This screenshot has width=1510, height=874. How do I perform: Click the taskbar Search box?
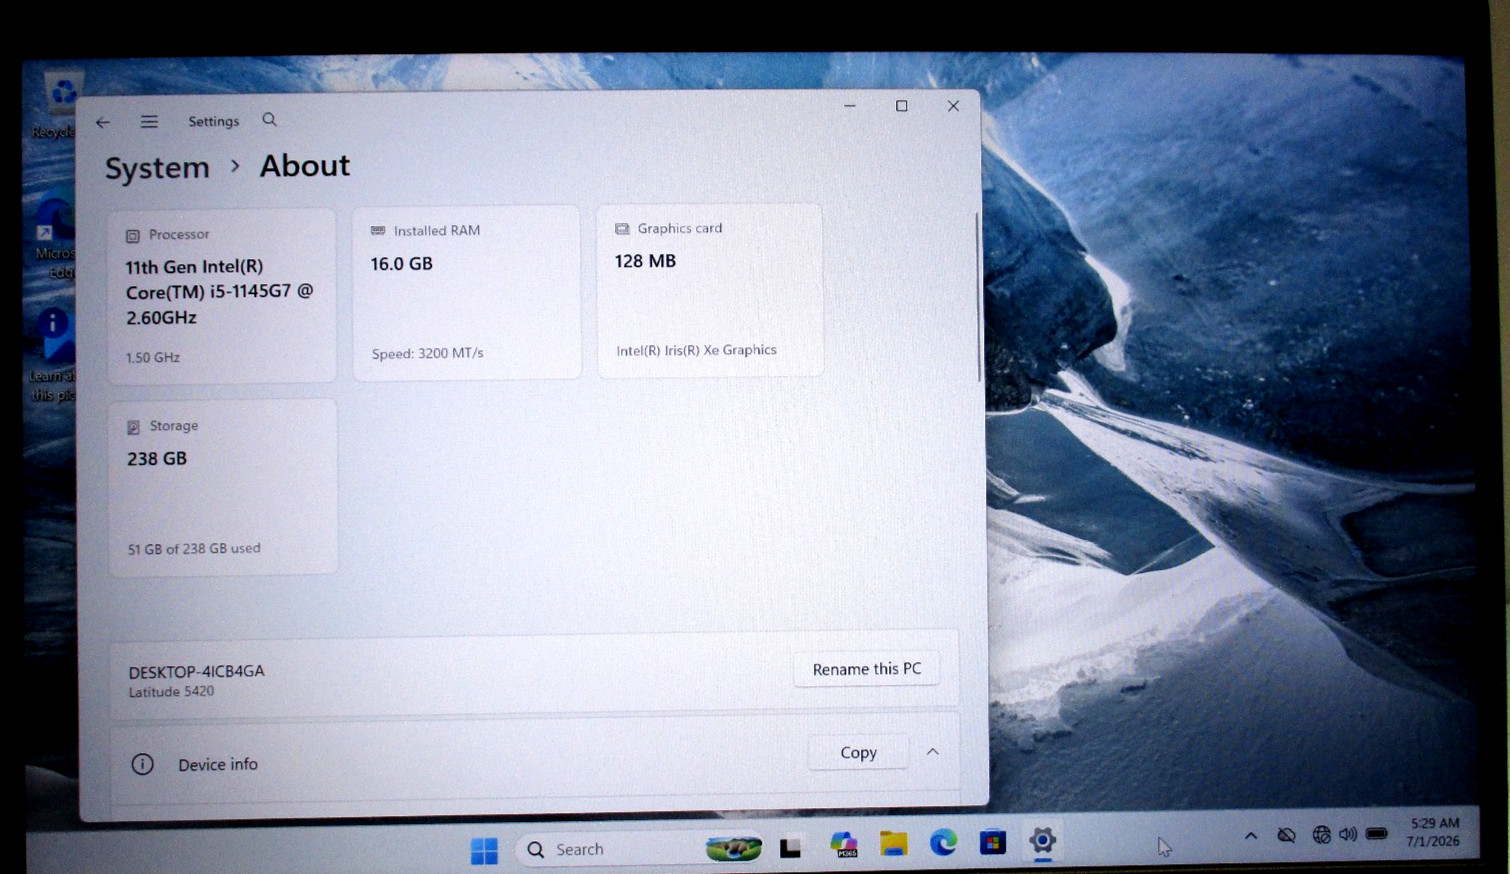640,849
